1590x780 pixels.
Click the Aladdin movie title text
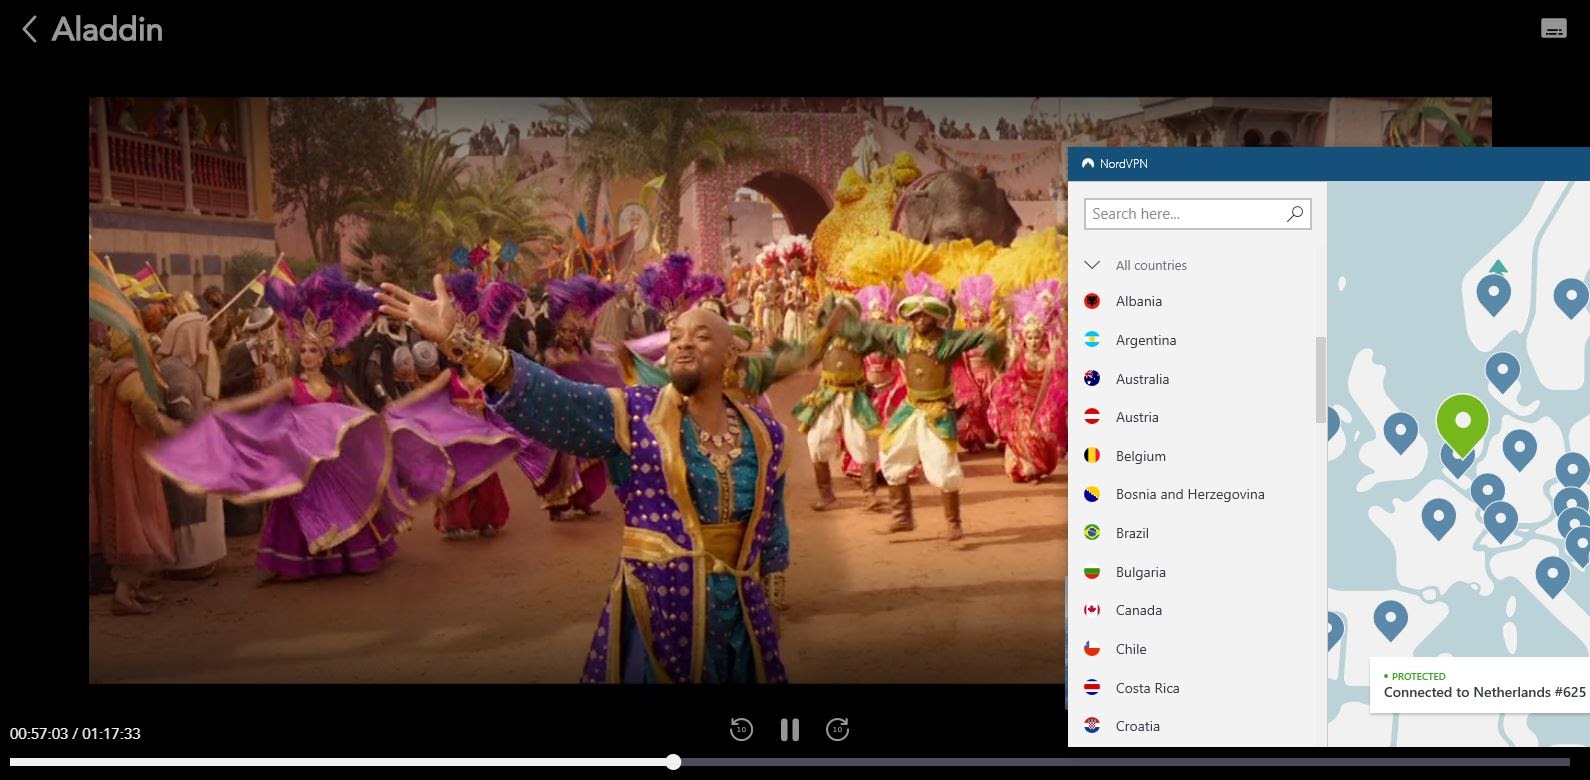point(107,29)
